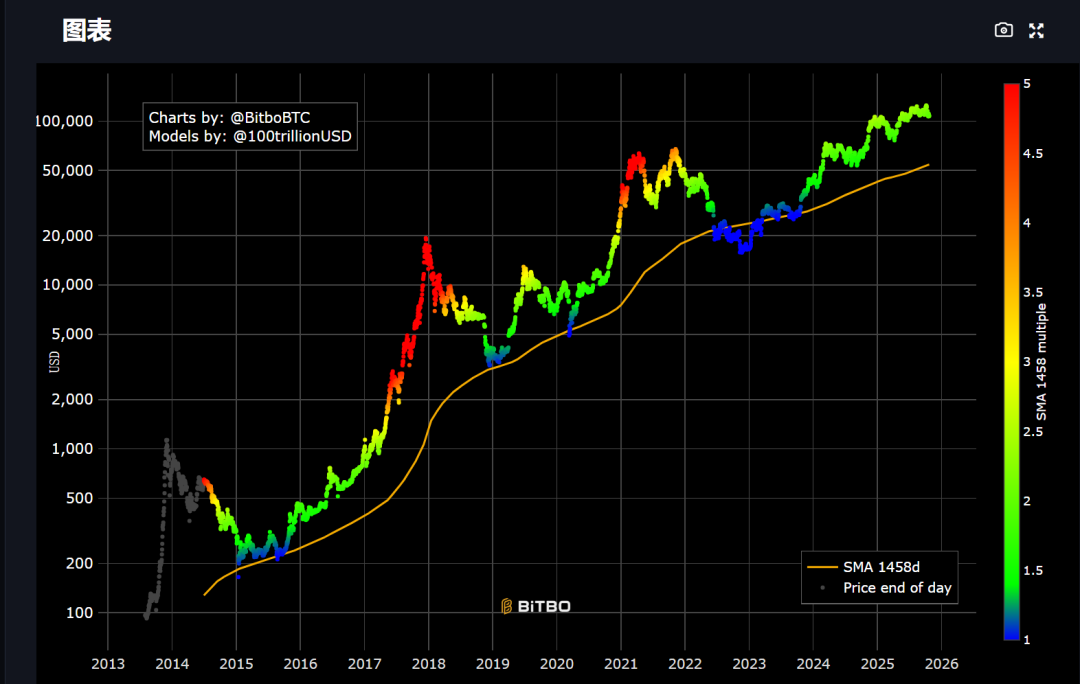Click the Models by: @100trillionUSD annotation
The width and height of the screenshot is (1080, 684).
pos(249,136)
